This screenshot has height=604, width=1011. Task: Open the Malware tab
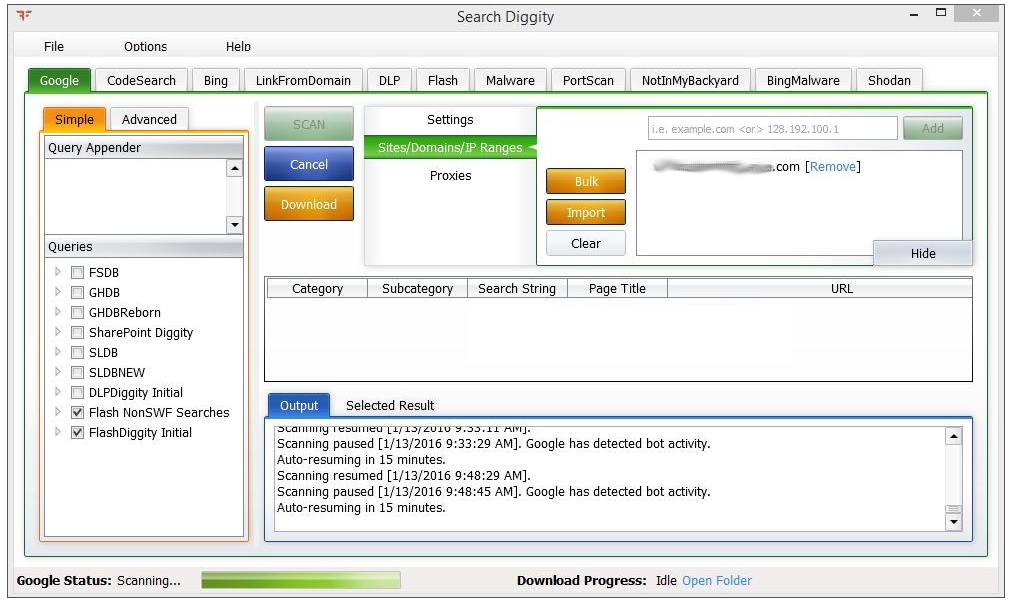pos(510,81)
